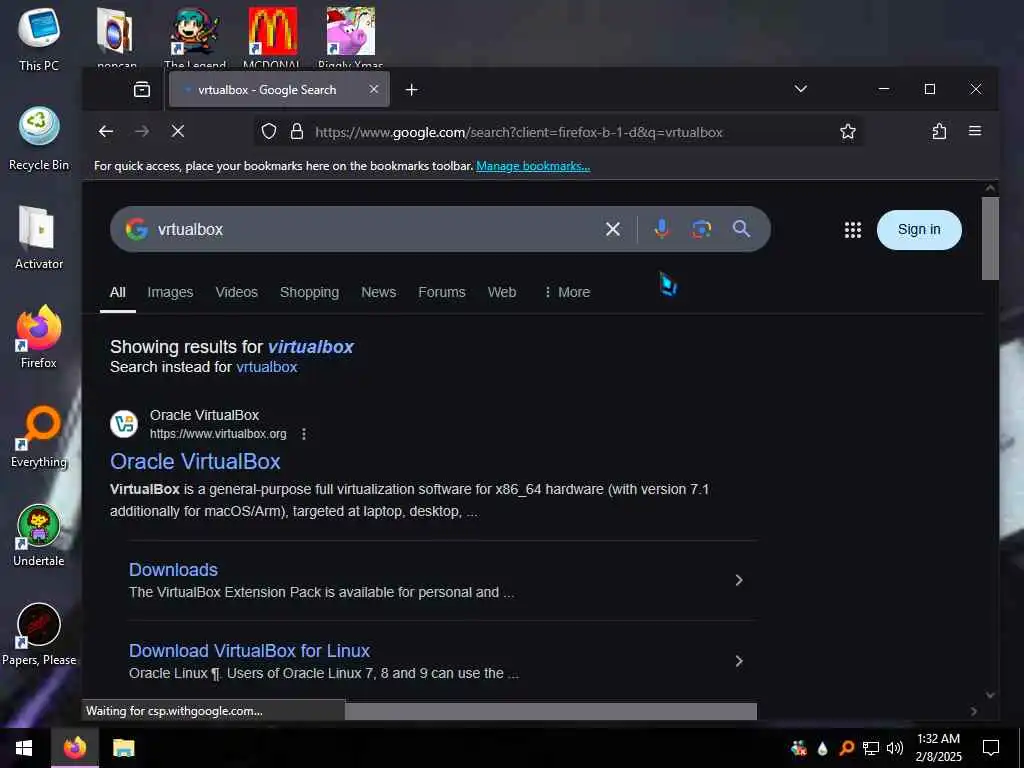Image resolution: width=1024 pixels, height=768 pixels.
Task: Go back to previous page
Action: coord(106,132)
